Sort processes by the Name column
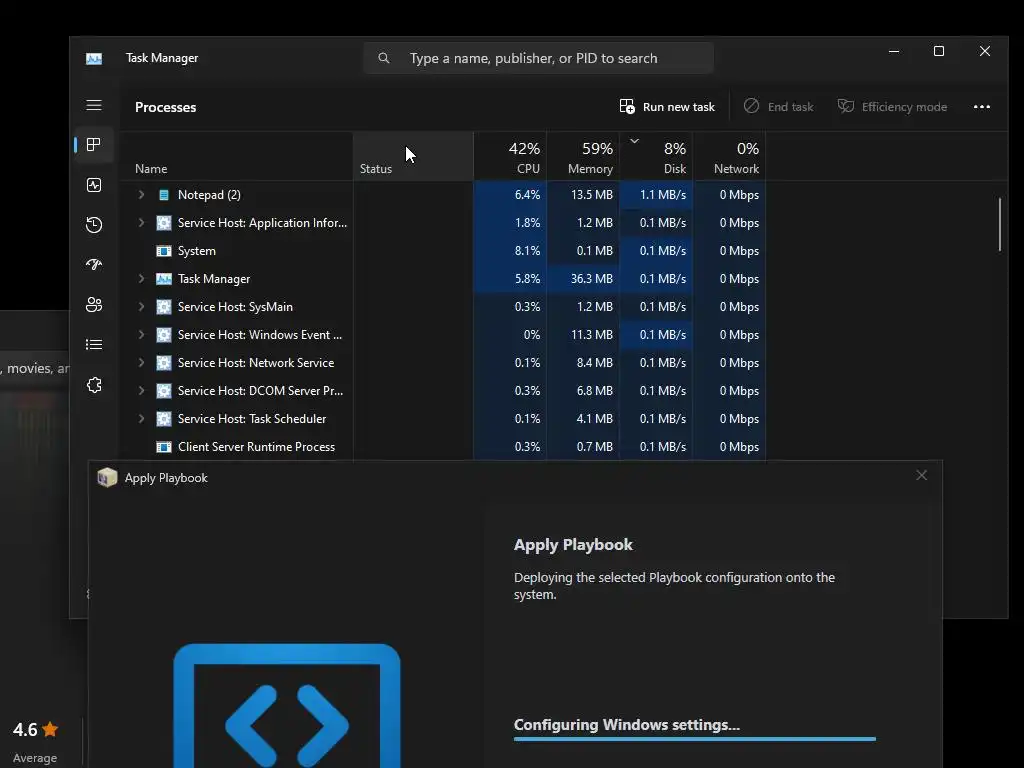The height and width of the screenshot is (768, 1024). (x=236, y=157)
